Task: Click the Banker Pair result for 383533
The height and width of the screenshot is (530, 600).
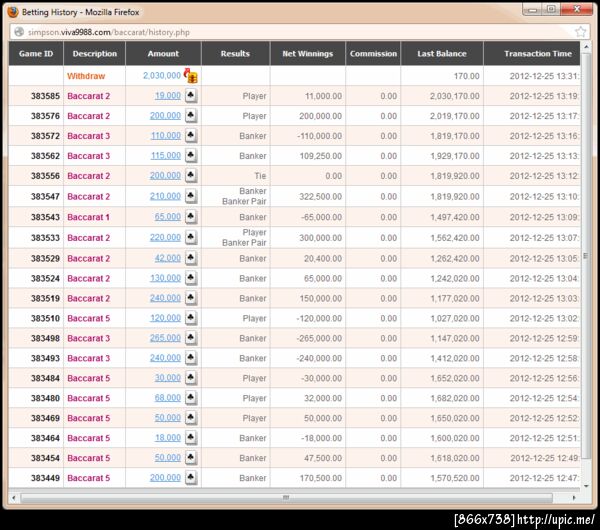Action: tap(244, 243)
